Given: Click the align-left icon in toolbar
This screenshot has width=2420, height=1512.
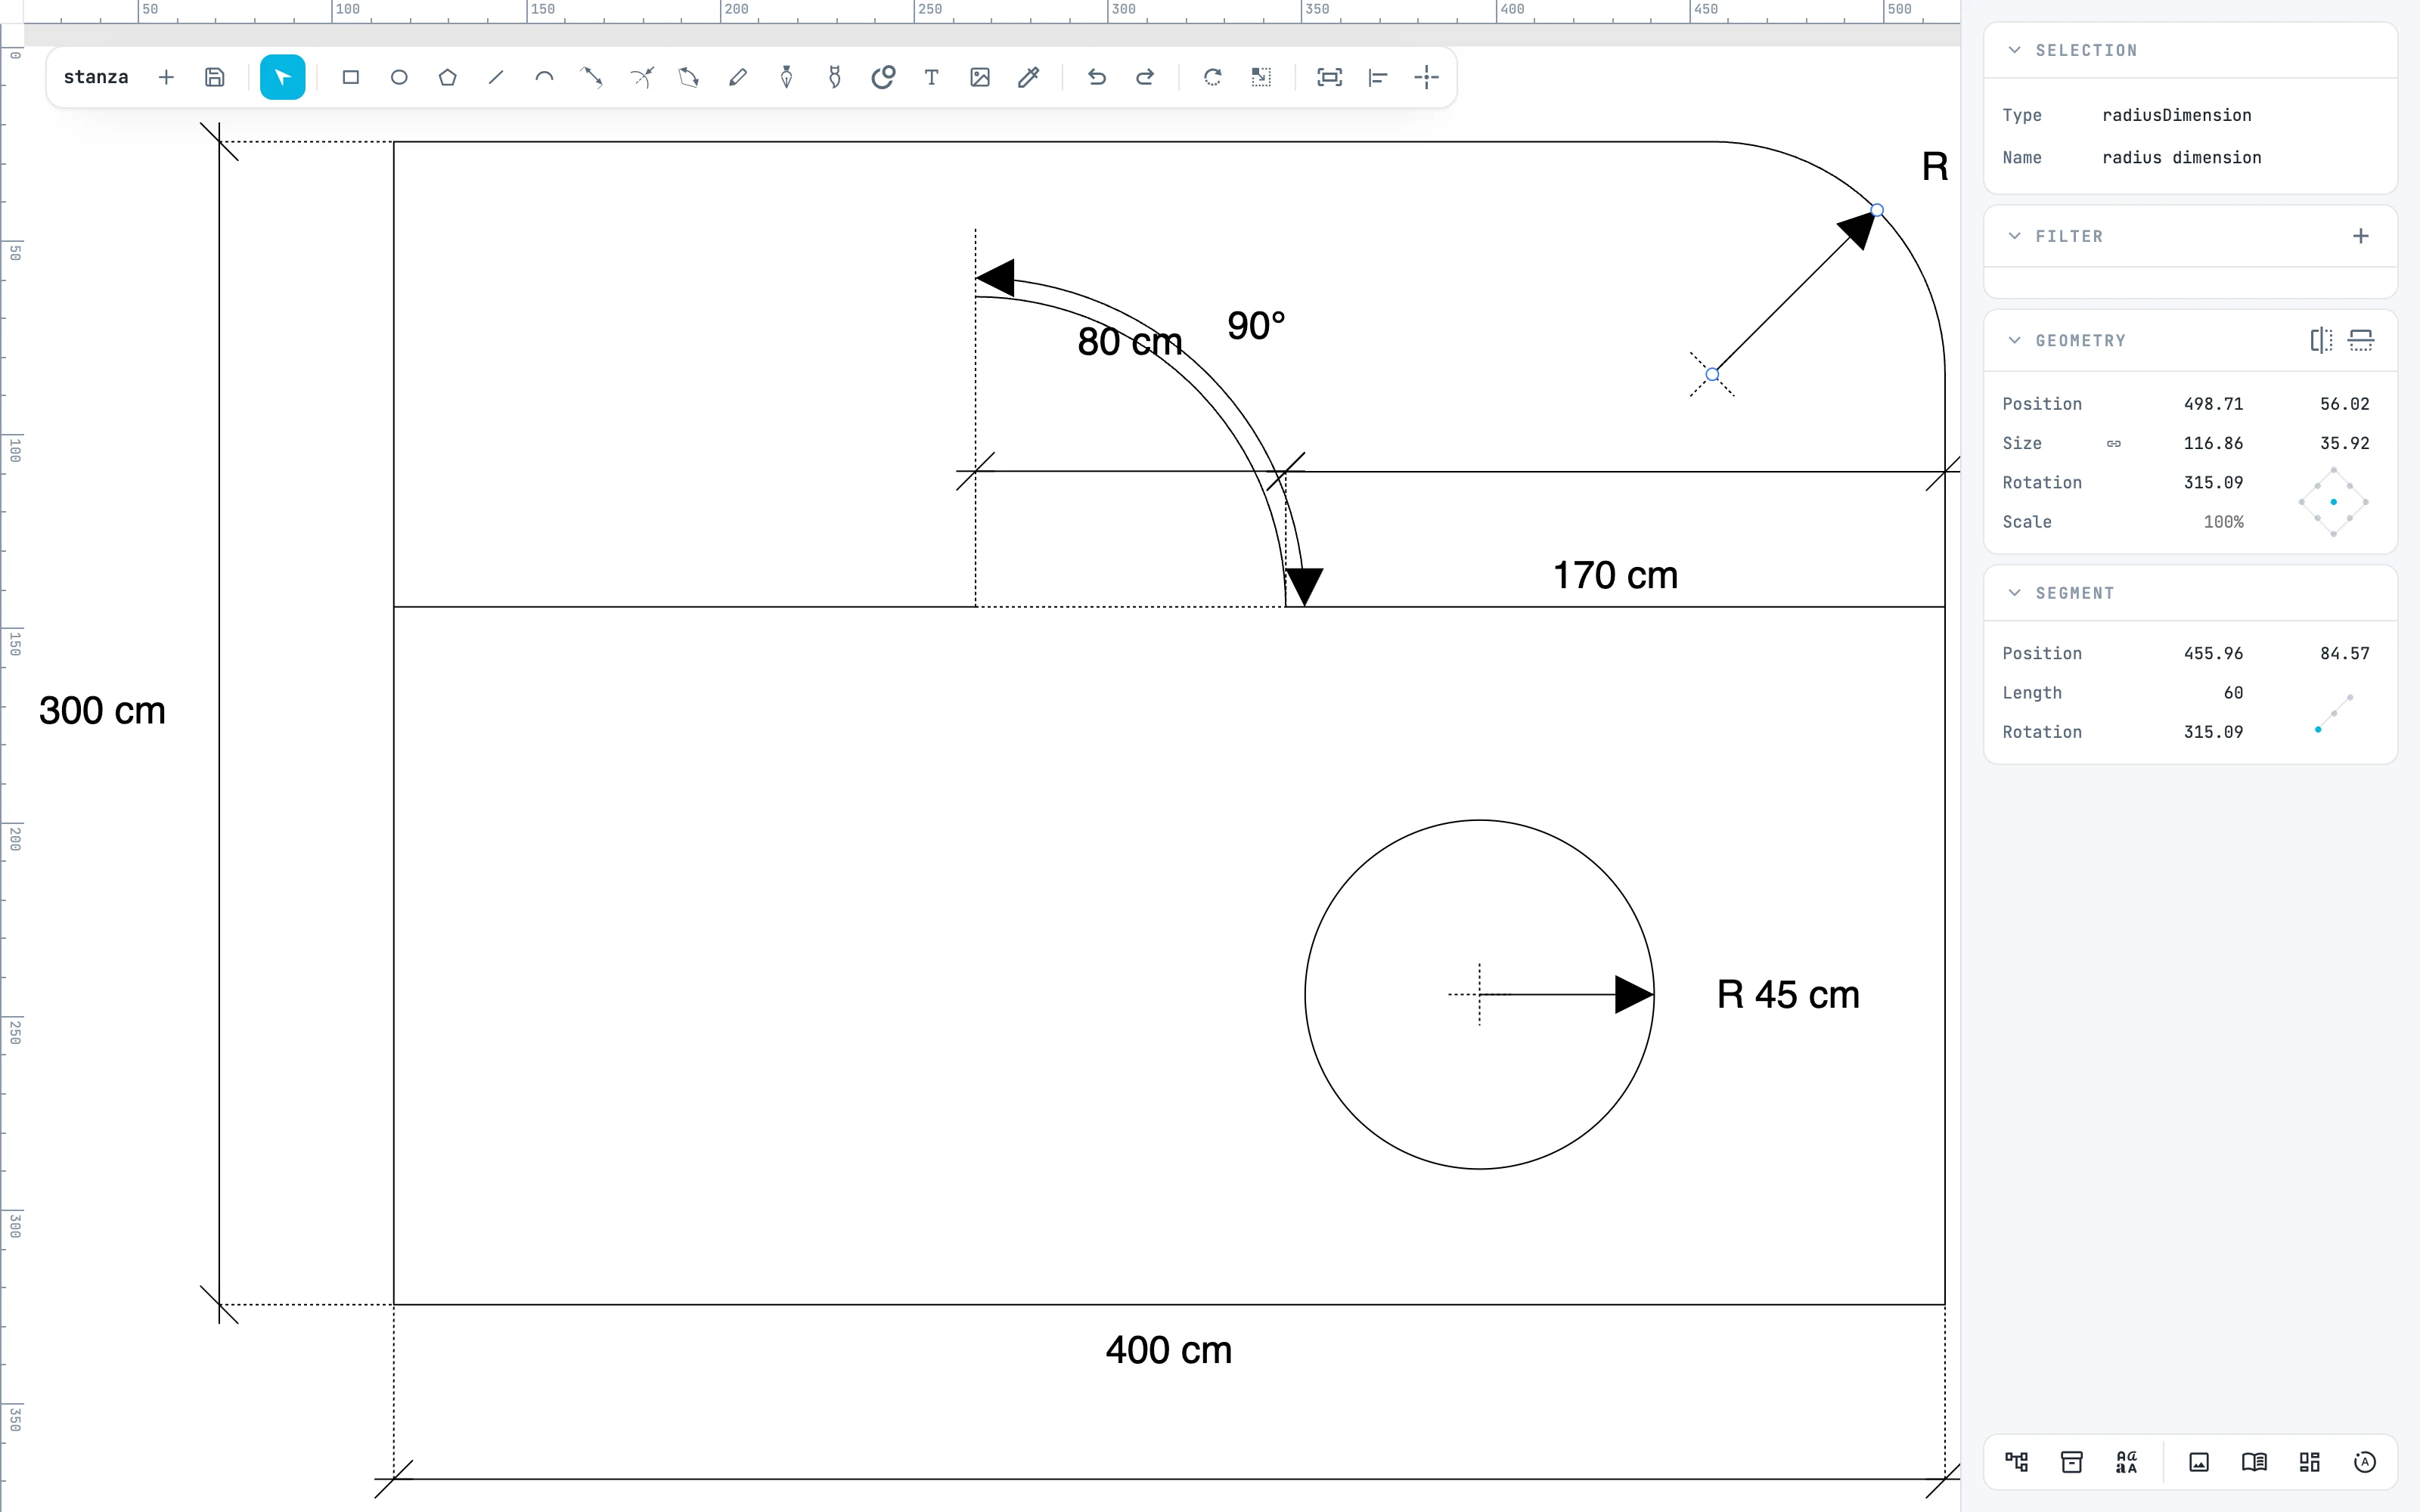Looking at the screenshot, I should tap(1378, 77).
